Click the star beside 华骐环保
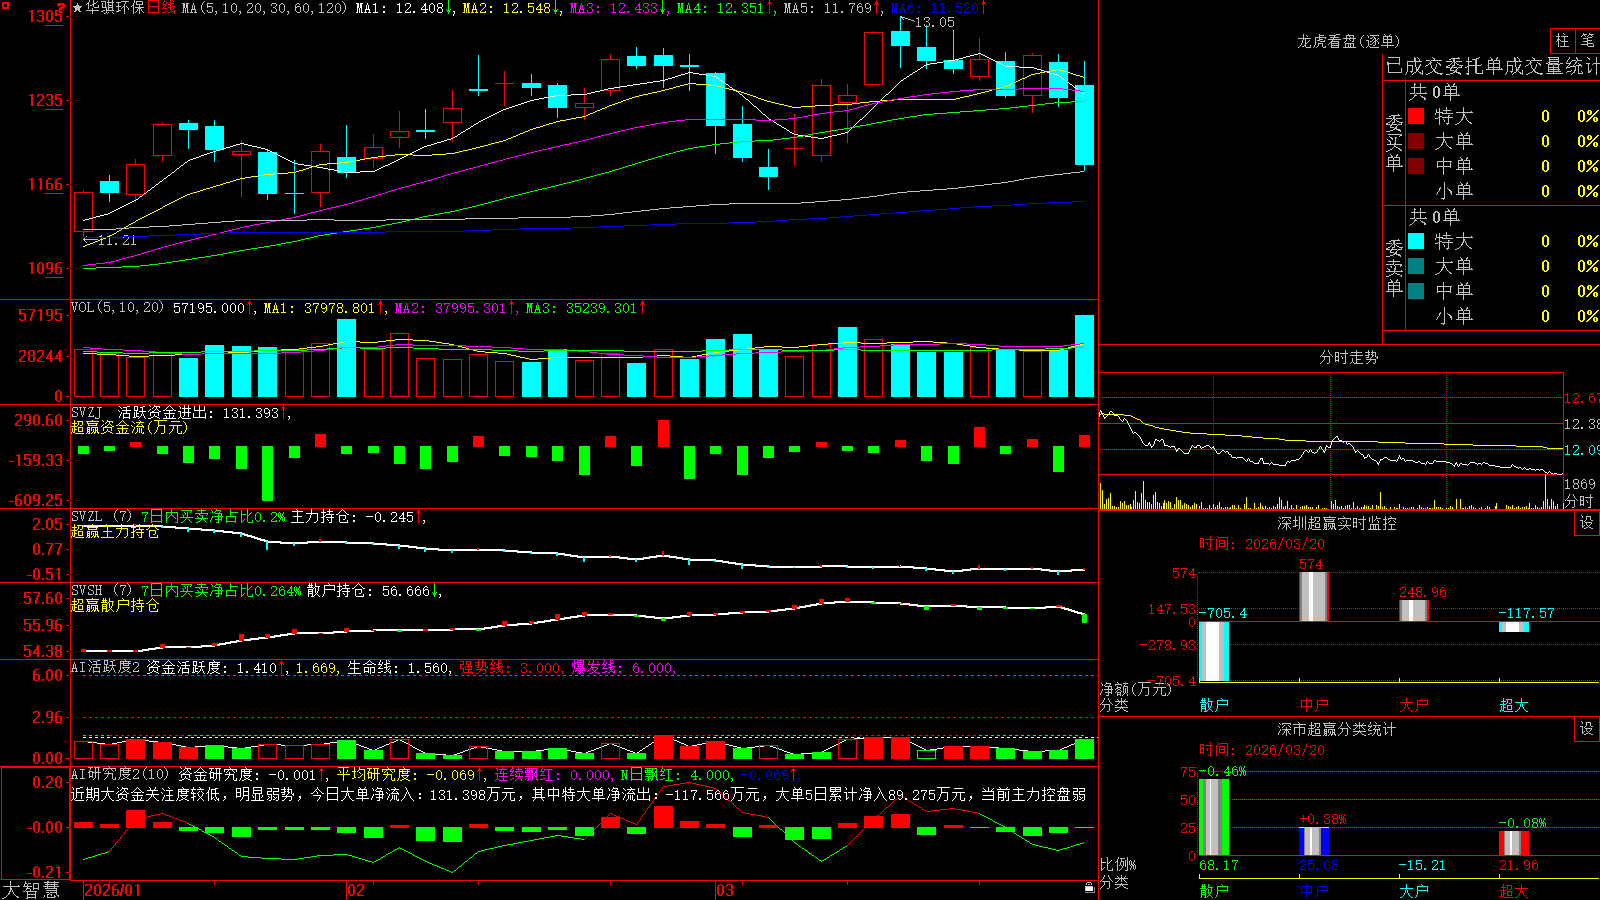1600x900 pixels. [77, 8]
